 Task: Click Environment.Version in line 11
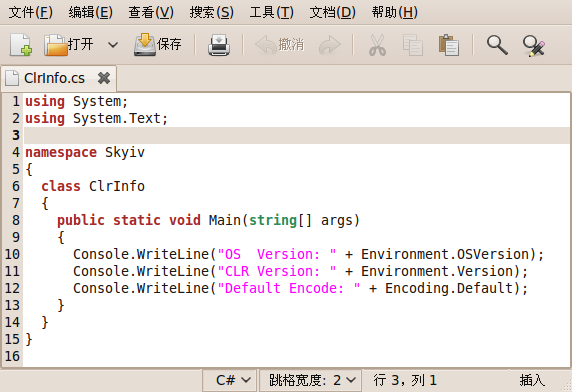pyautogui.click(x=437, y=271)
